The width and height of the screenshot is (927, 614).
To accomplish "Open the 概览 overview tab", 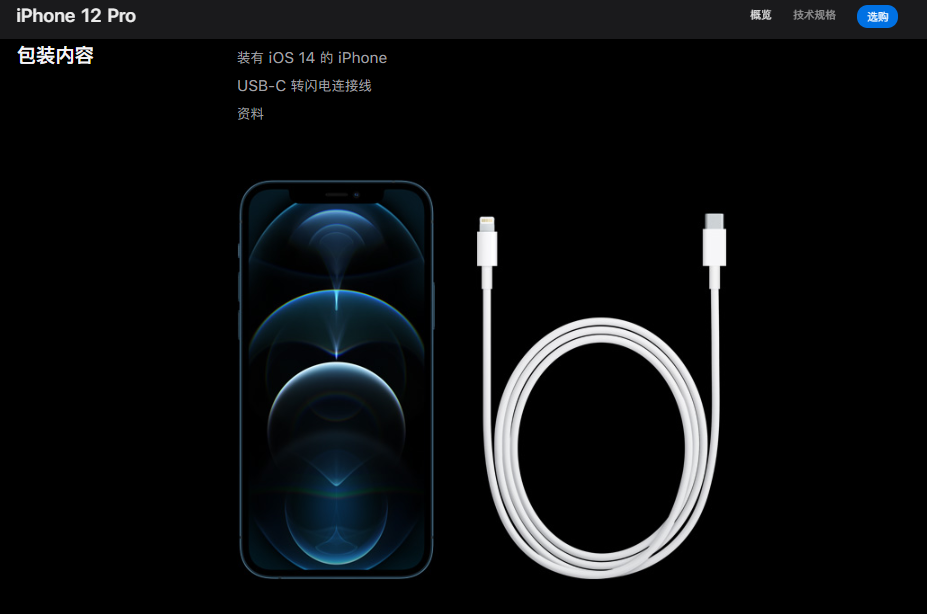I will pos(760,15).
